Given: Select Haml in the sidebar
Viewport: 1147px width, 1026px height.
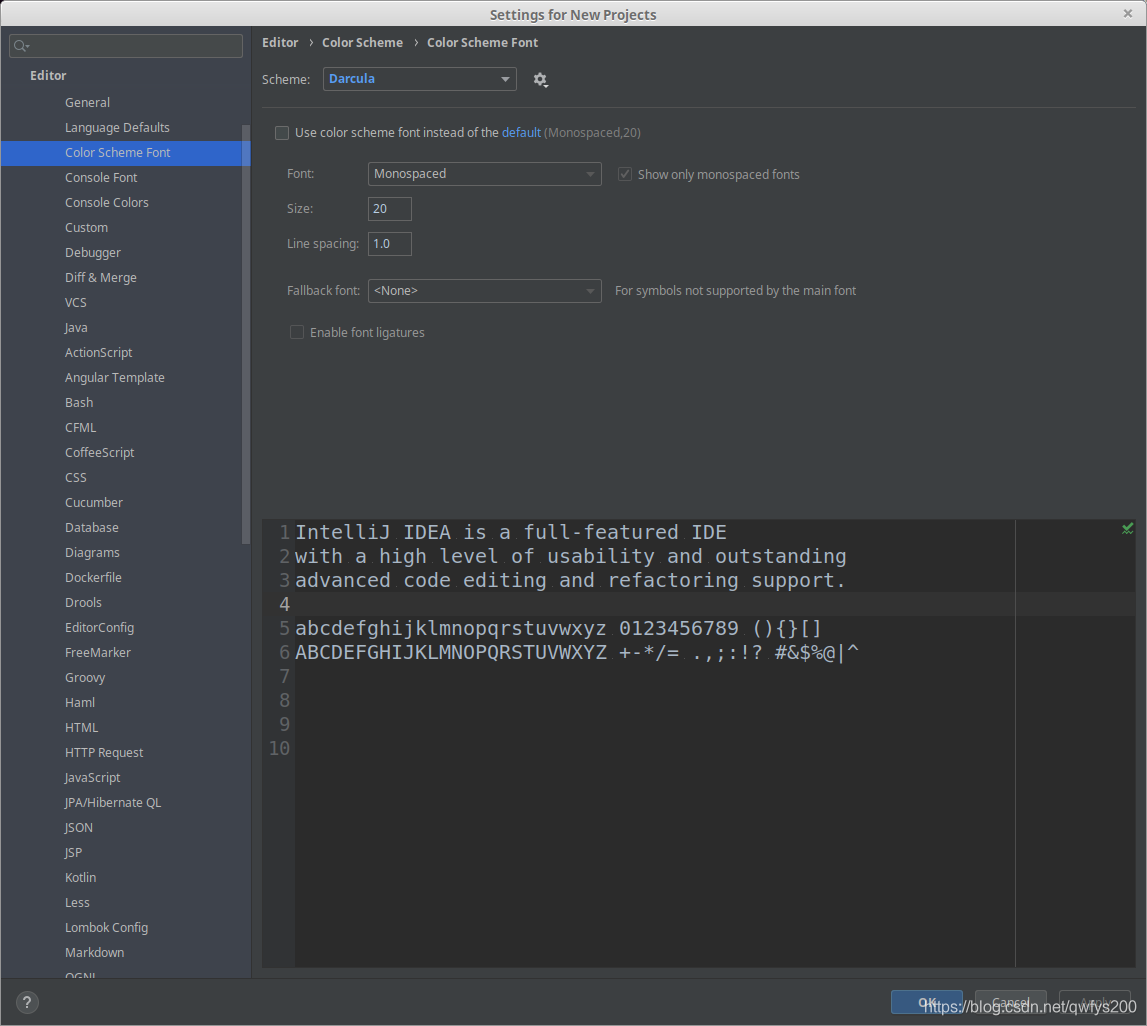Looking at the screenshot, I should [80, 702].
